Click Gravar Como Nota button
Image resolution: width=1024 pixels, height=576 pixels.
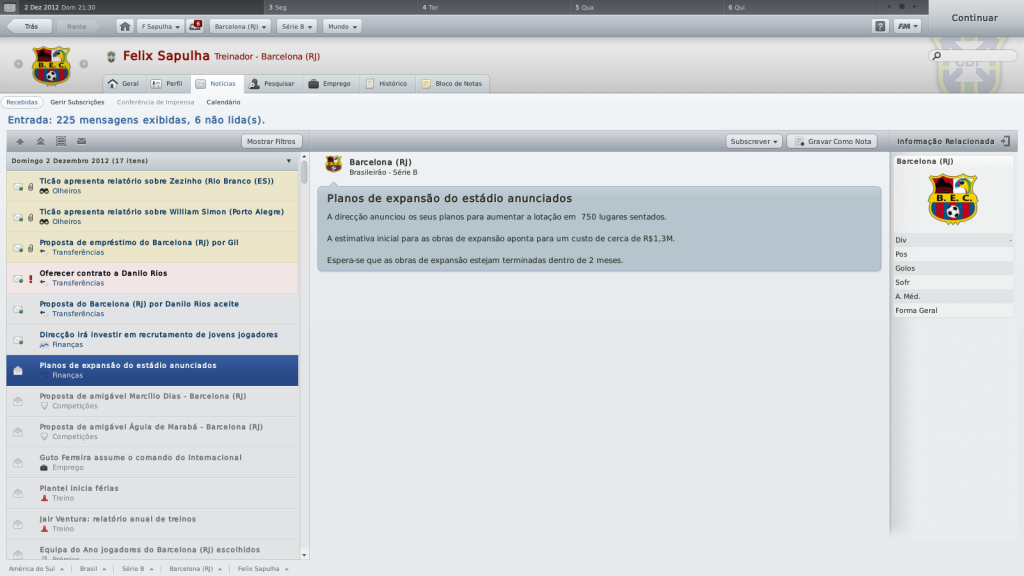coord(833,141)
